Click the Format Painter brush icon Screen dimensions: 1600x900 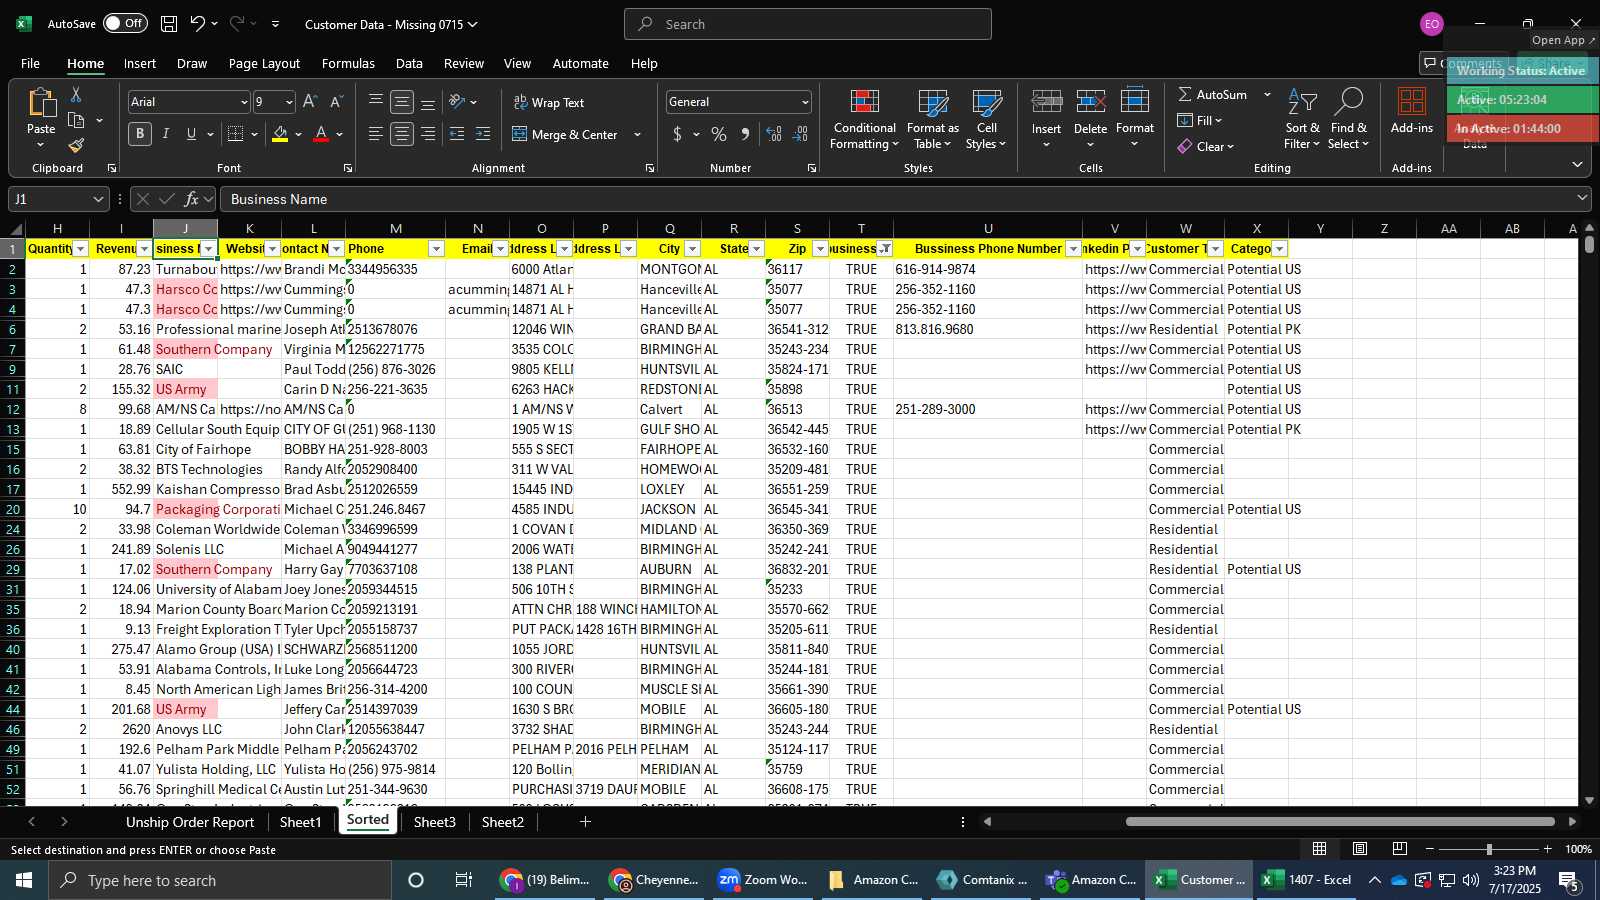[x=75, y=145]
